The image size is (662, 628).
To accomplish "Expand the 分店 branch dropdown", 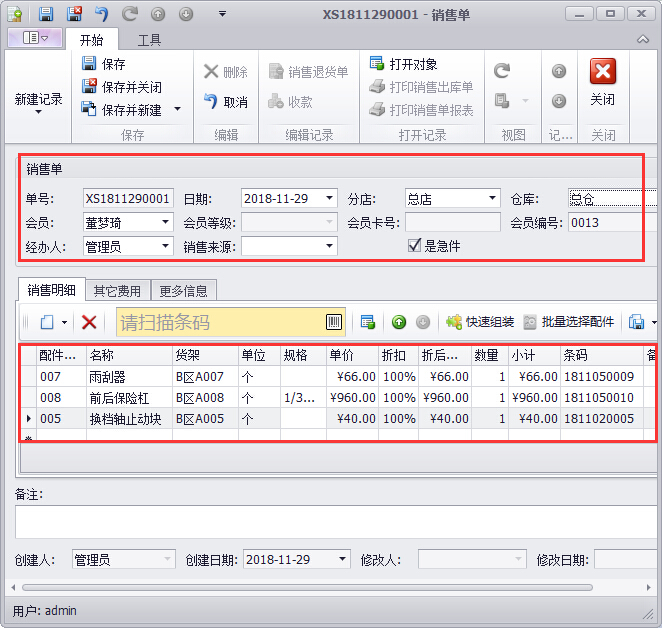I will [492, 198].
